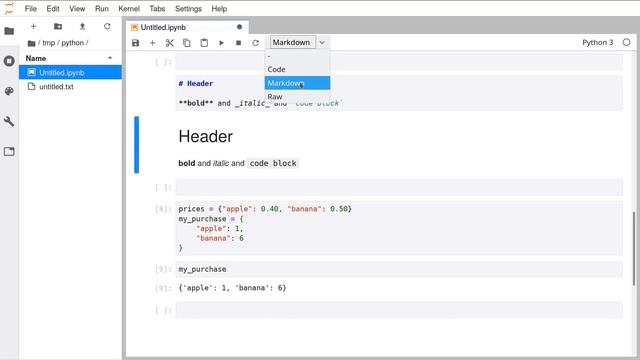Open the View menu
Viewport: 640px width, 360px height.
(77, 9)
